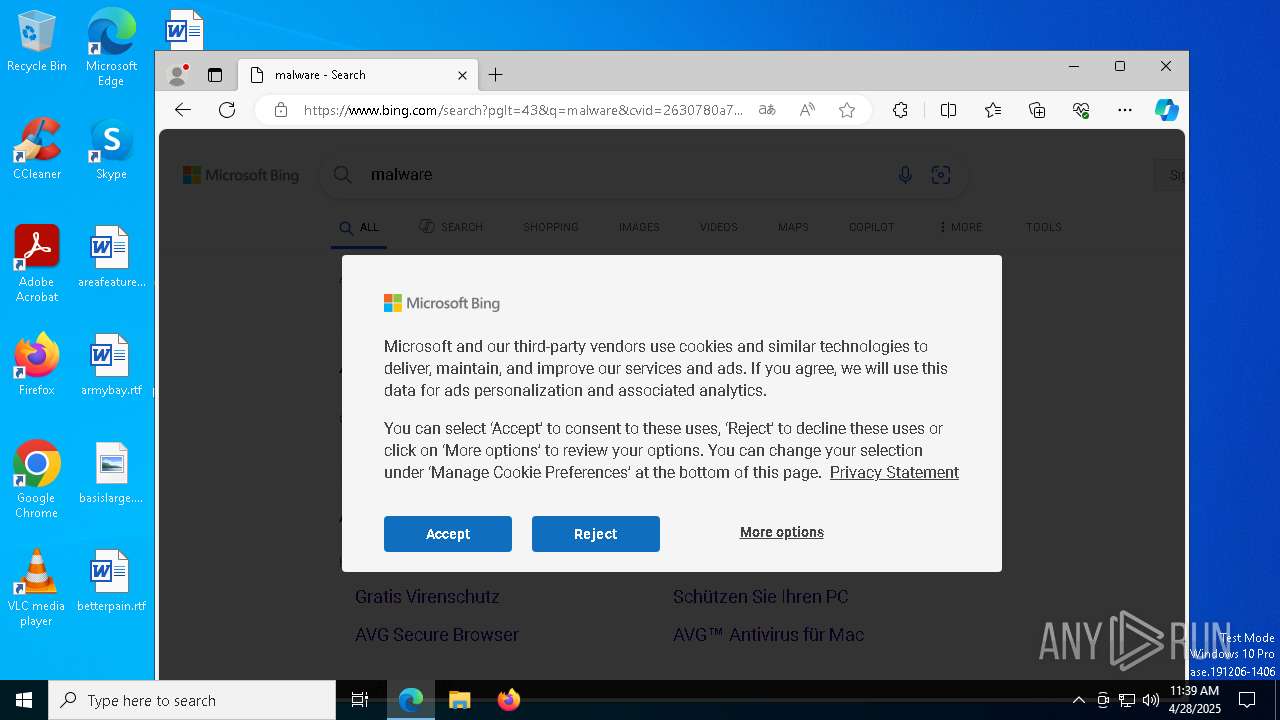Select the betterpain.rtf file icon
The height and width of the screenshot is (720, 1280).
click(111, 581)
